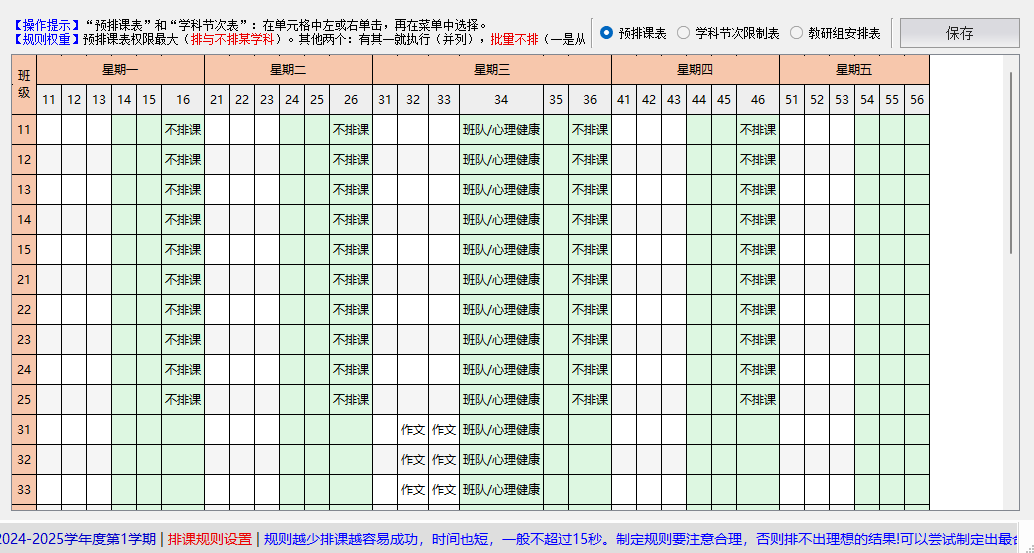Screen dimensions: 1034x553
Task: Click 不排课 cell for class 23 period 26
Action: tap(351, 340)
